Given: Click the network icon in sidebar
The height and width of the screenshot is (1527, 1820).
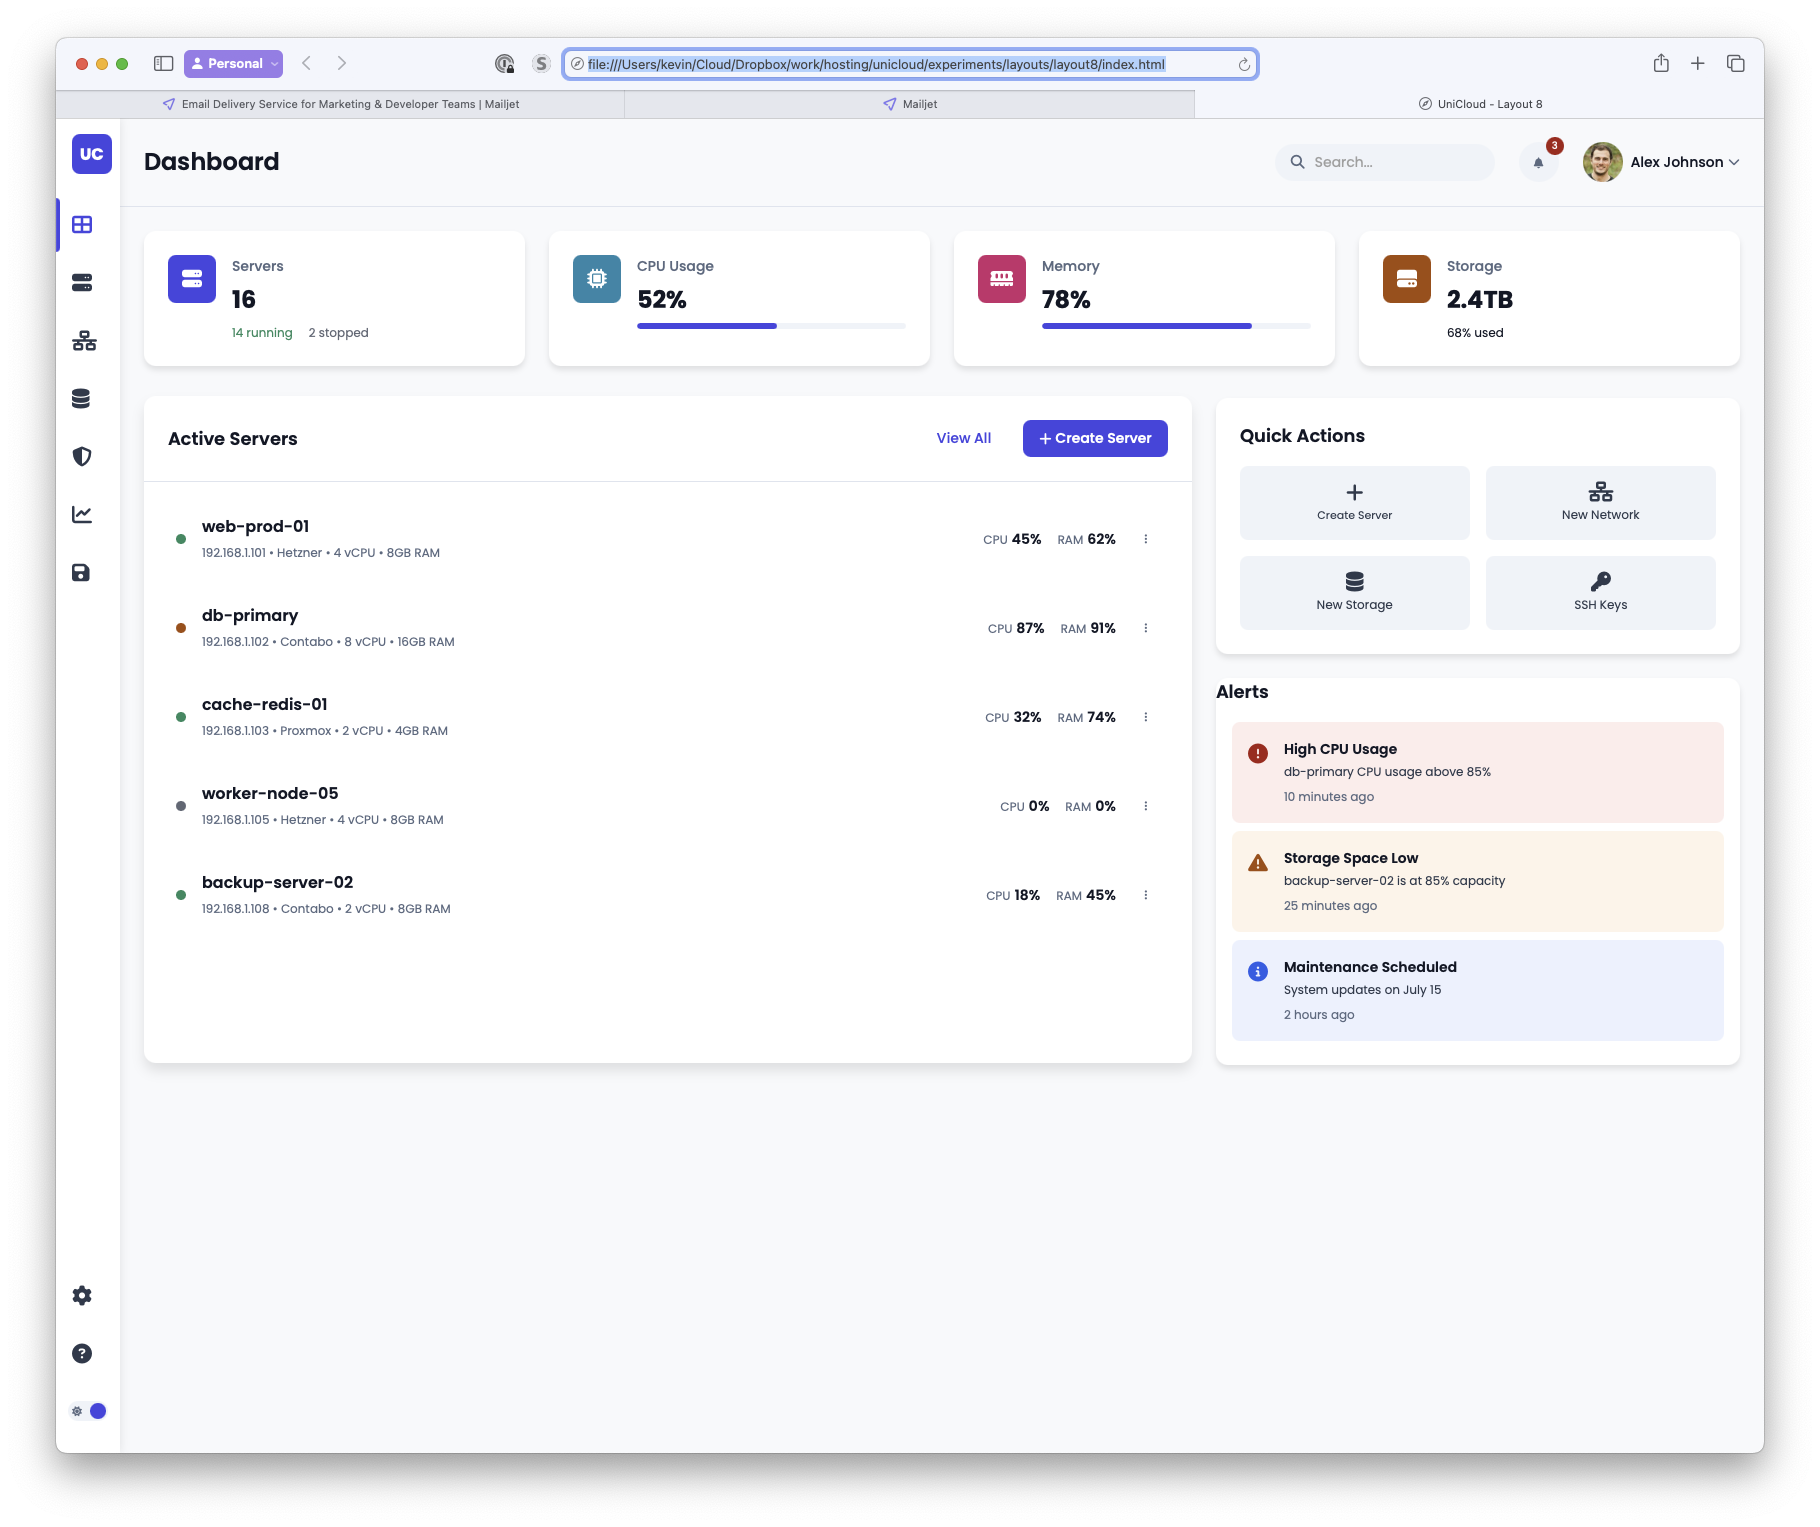Looking at the screenshot, I should 84,341.
